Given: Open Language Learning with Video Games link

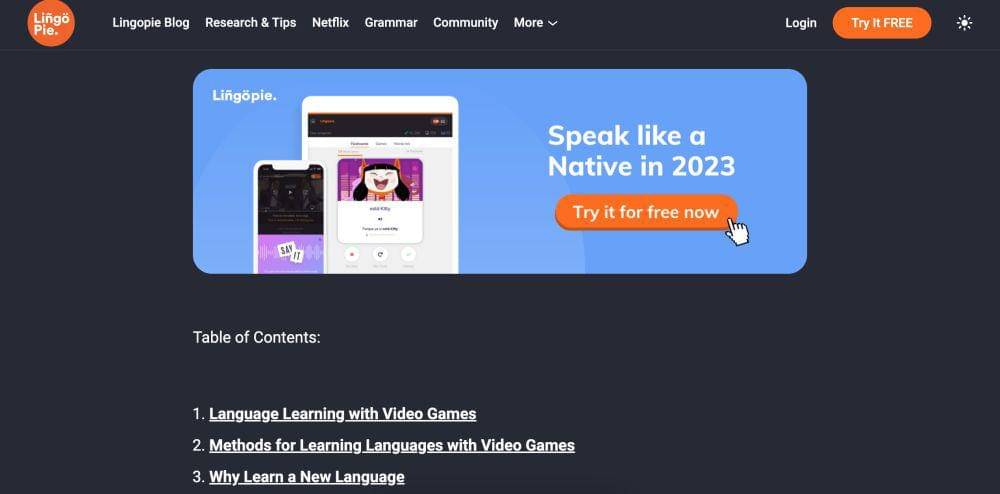Looking at the screenshot, I should [342, 414].
